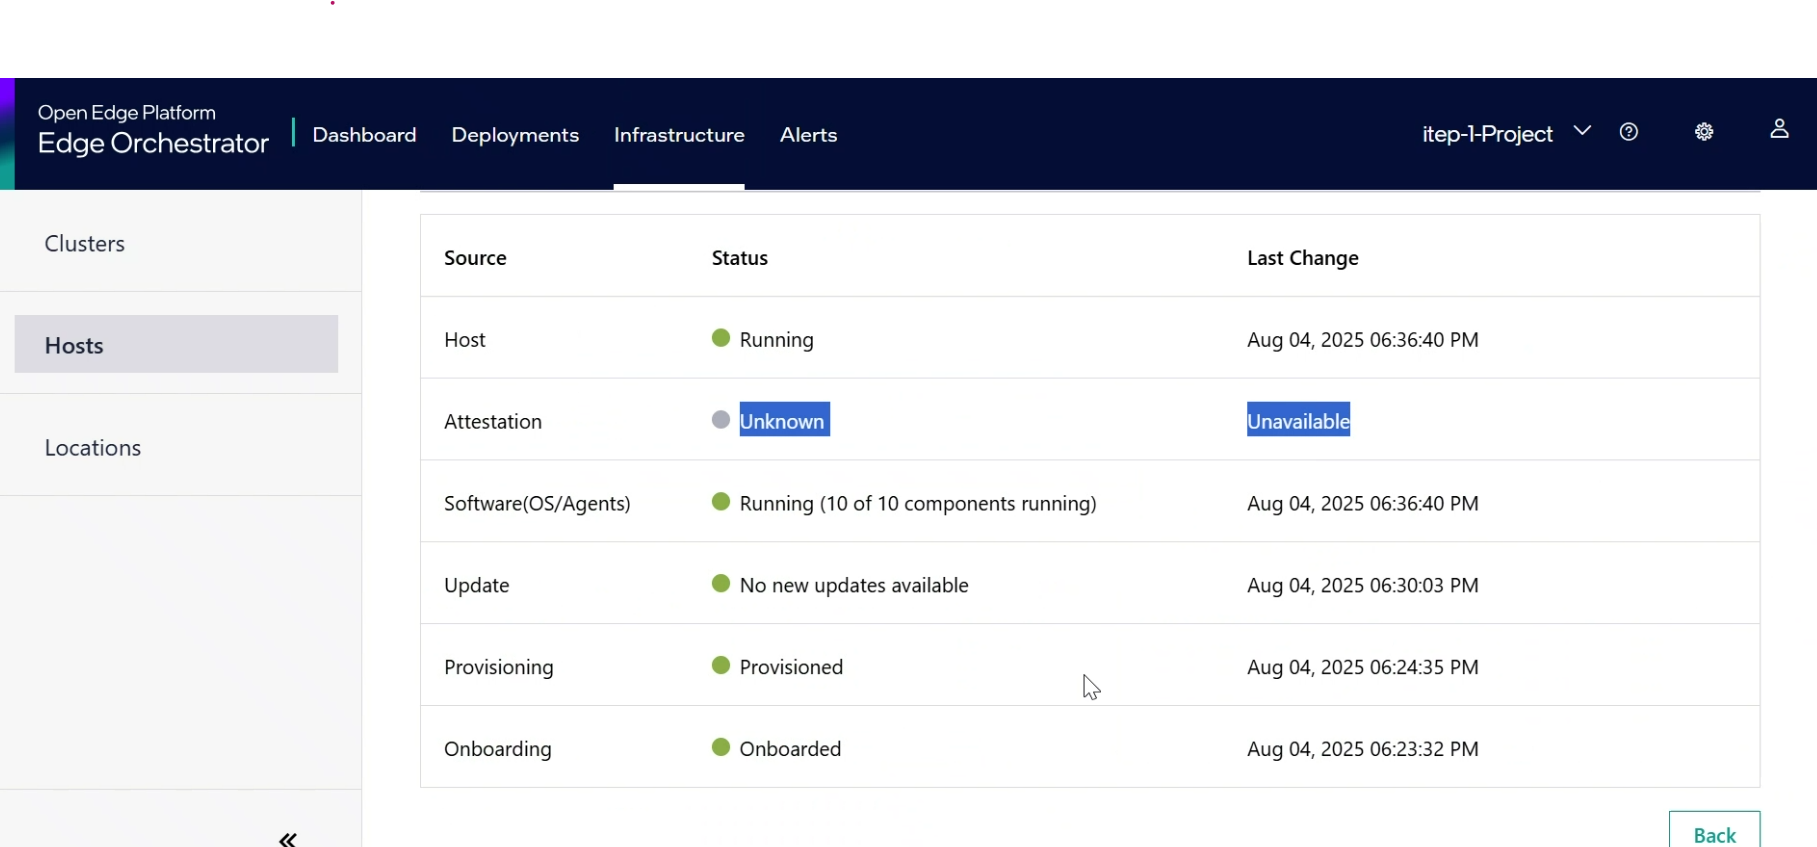Screen dimensions: 1817x847
Task: Collapse the sidebar with double chevron
Action: pos(288,839)
